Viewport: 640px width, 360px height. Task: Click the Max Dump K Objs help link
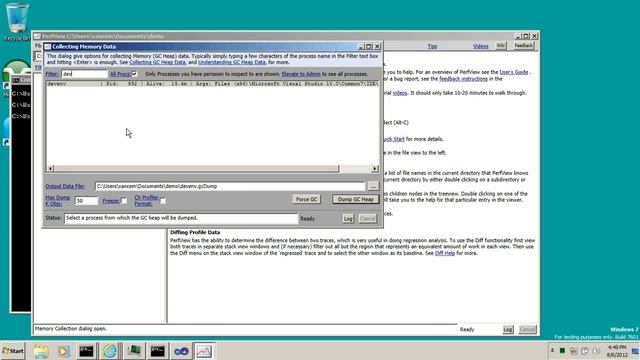[x=58, y=200]
